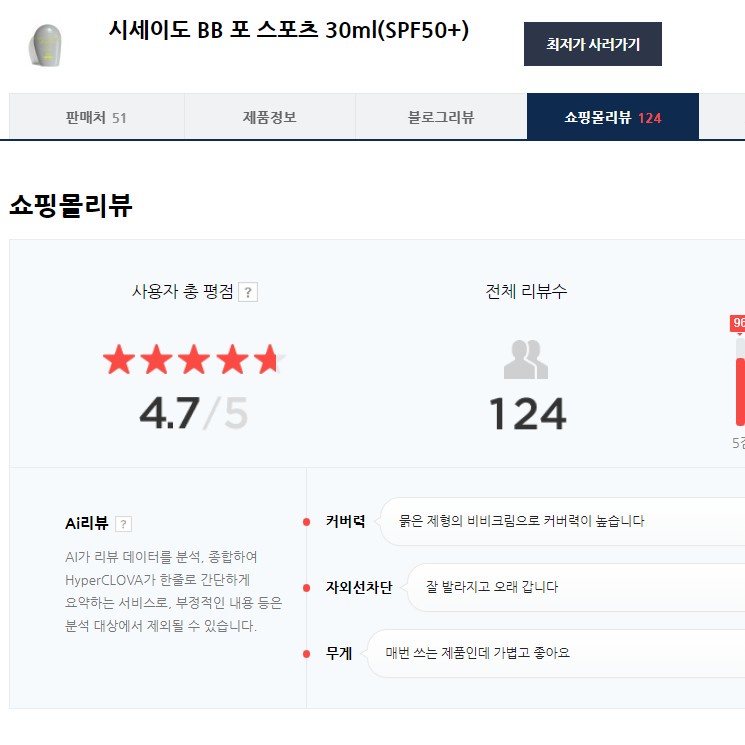This screenshot has height=745, width=745.
Task: Click the red 96 percentage badge
Action: 738,323
